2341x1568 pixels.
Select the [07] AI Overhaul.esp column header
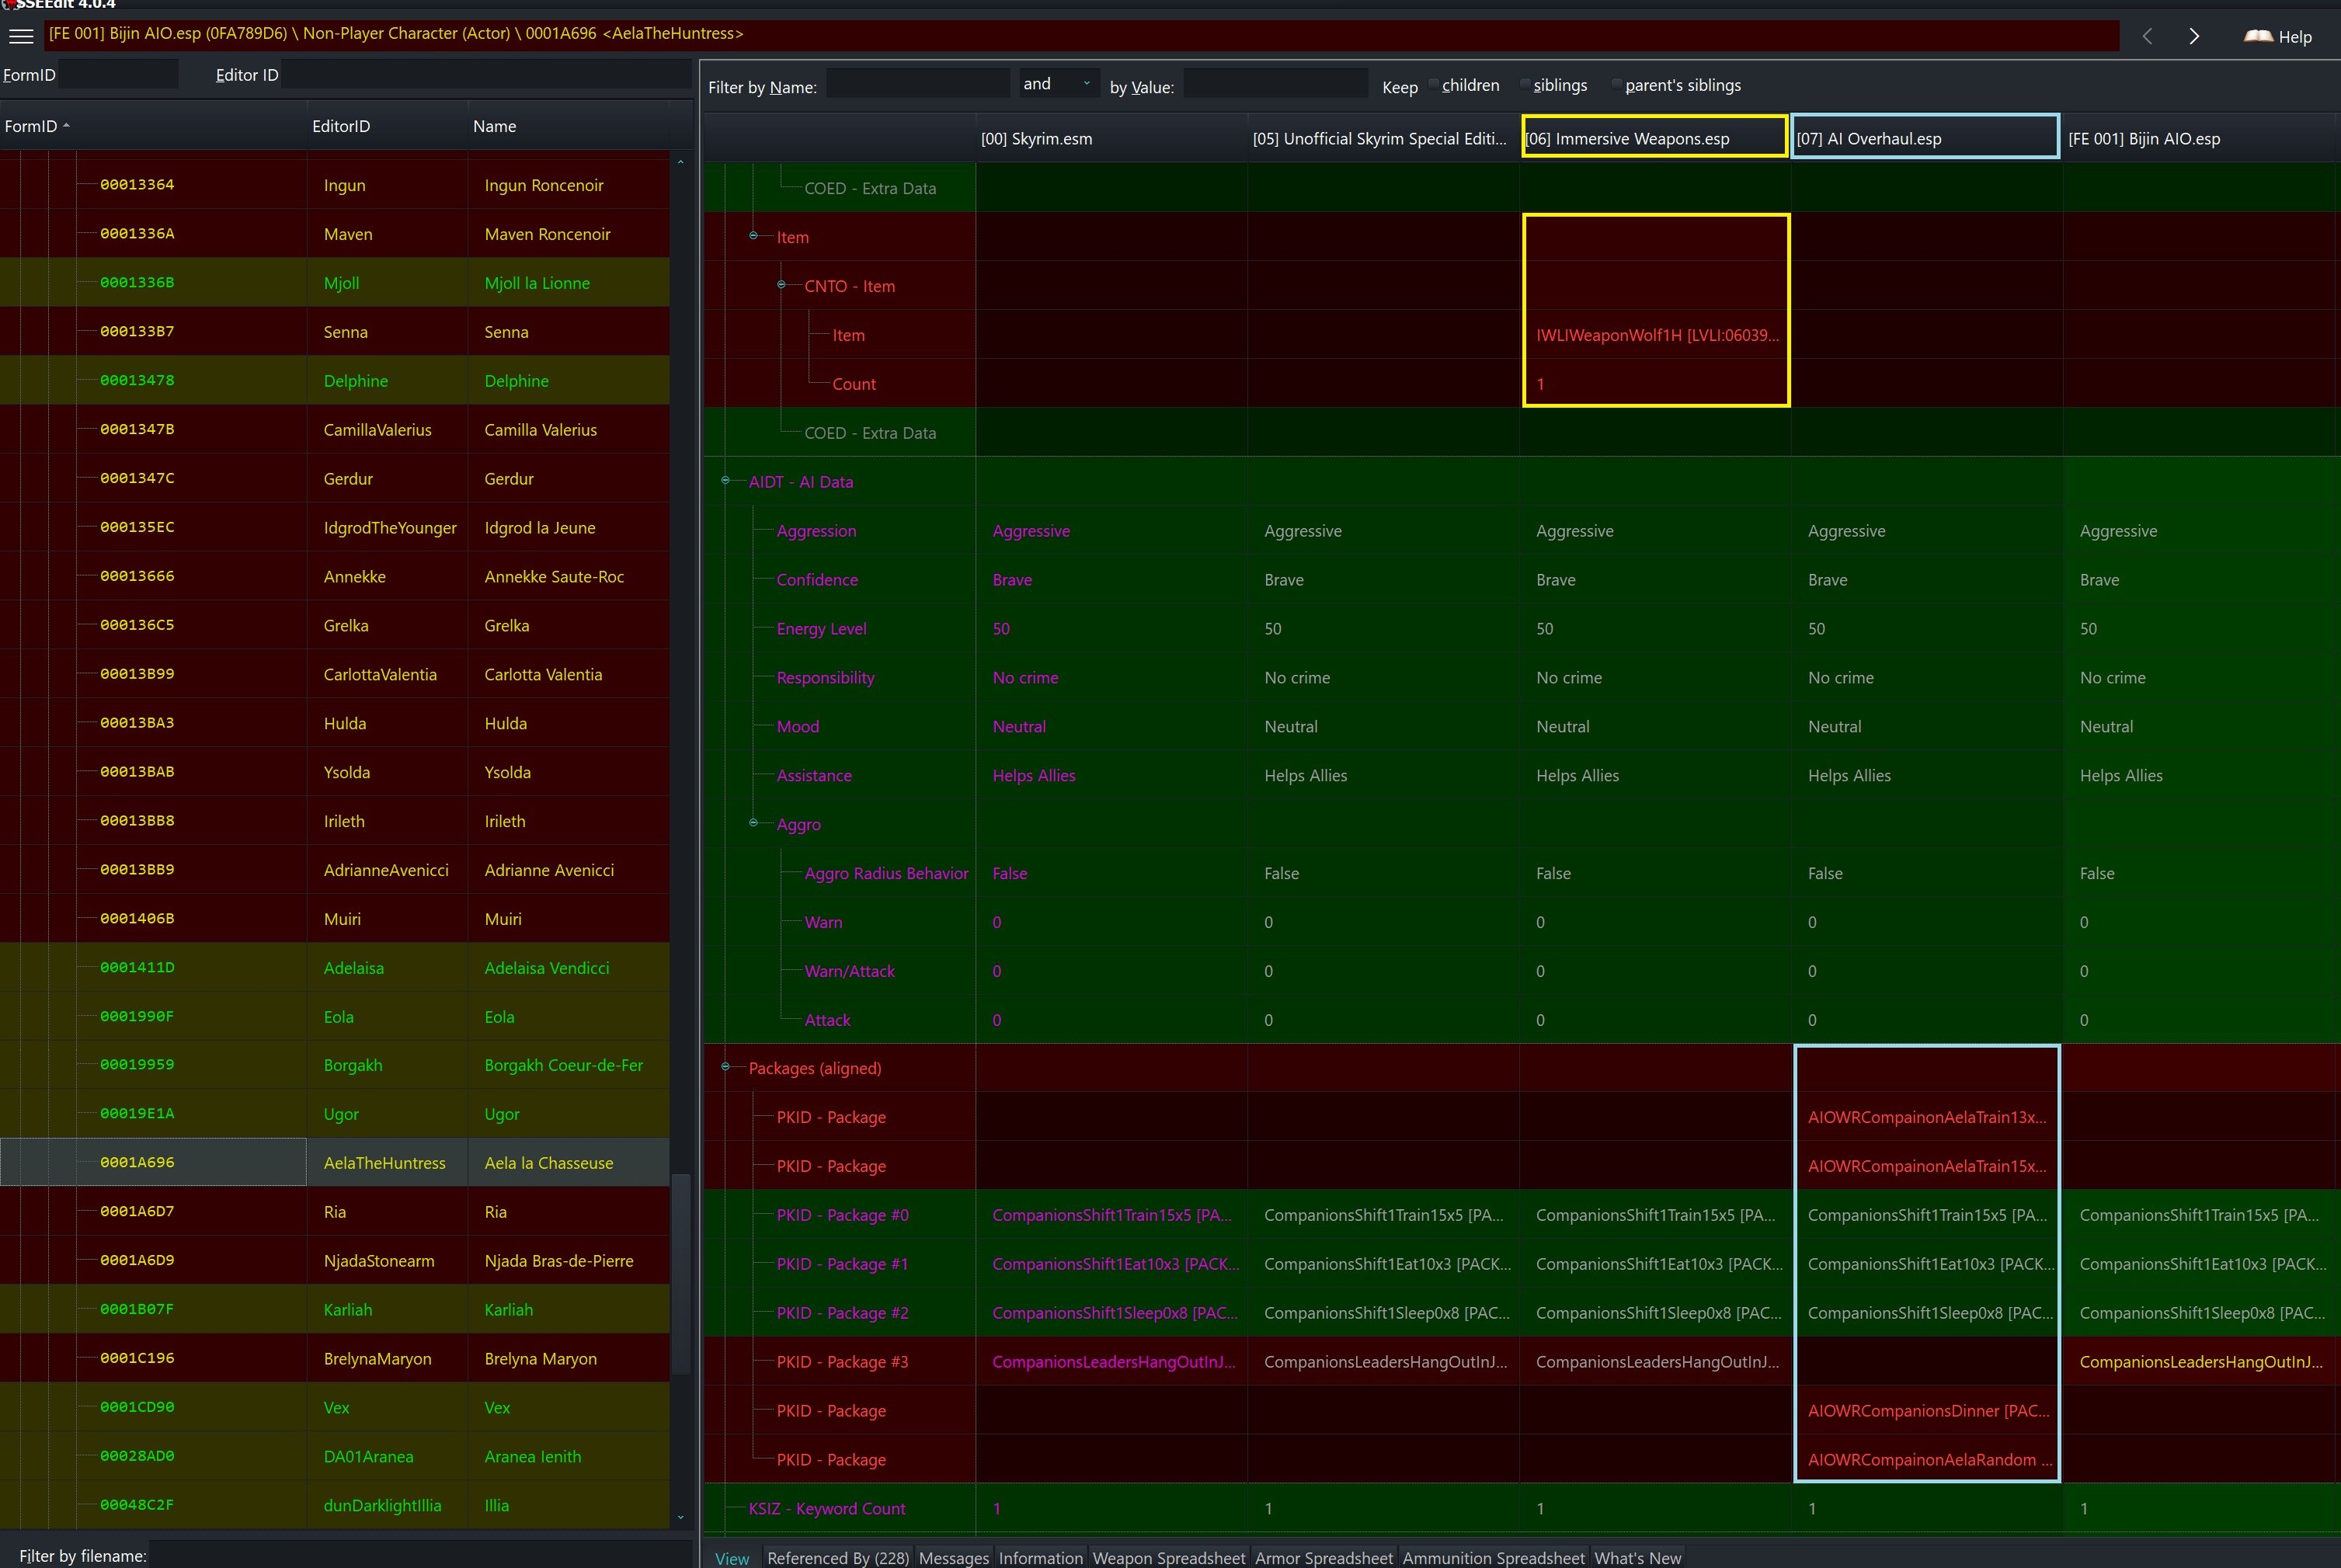[x=1926, y=138]
